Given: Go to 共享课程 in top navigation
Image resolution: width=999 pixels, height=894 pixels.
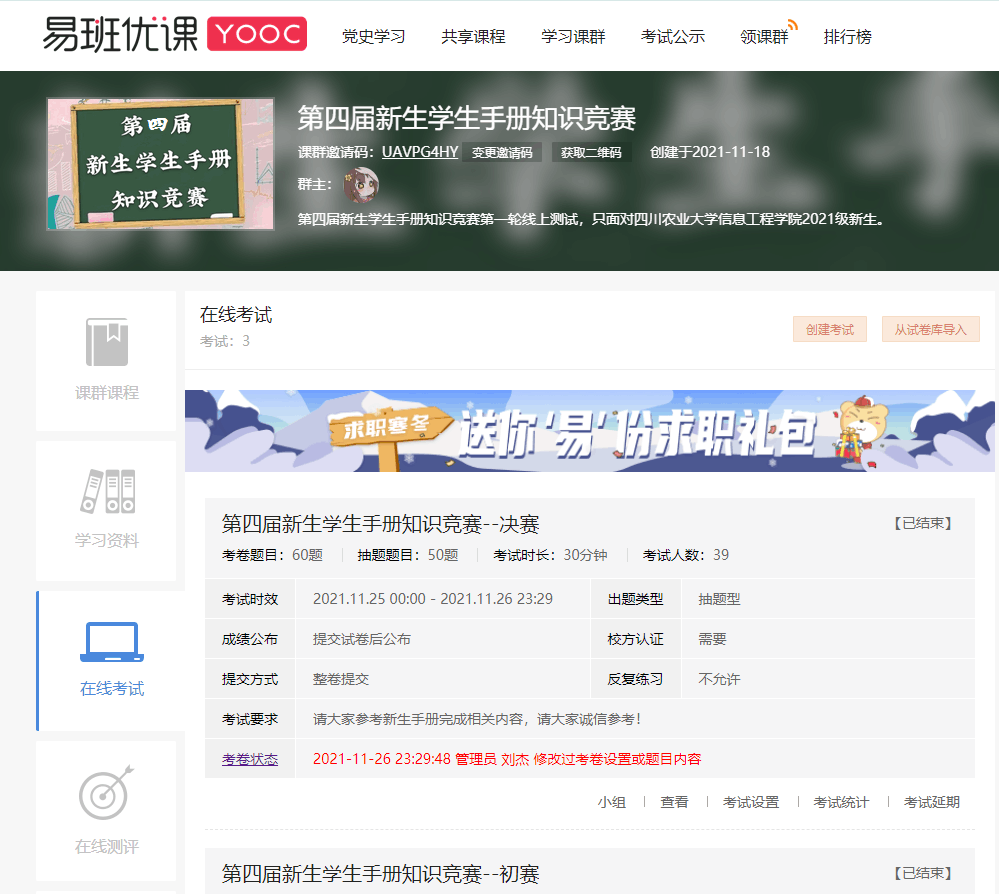Looking at the screenshot, I should pos(473,37).
